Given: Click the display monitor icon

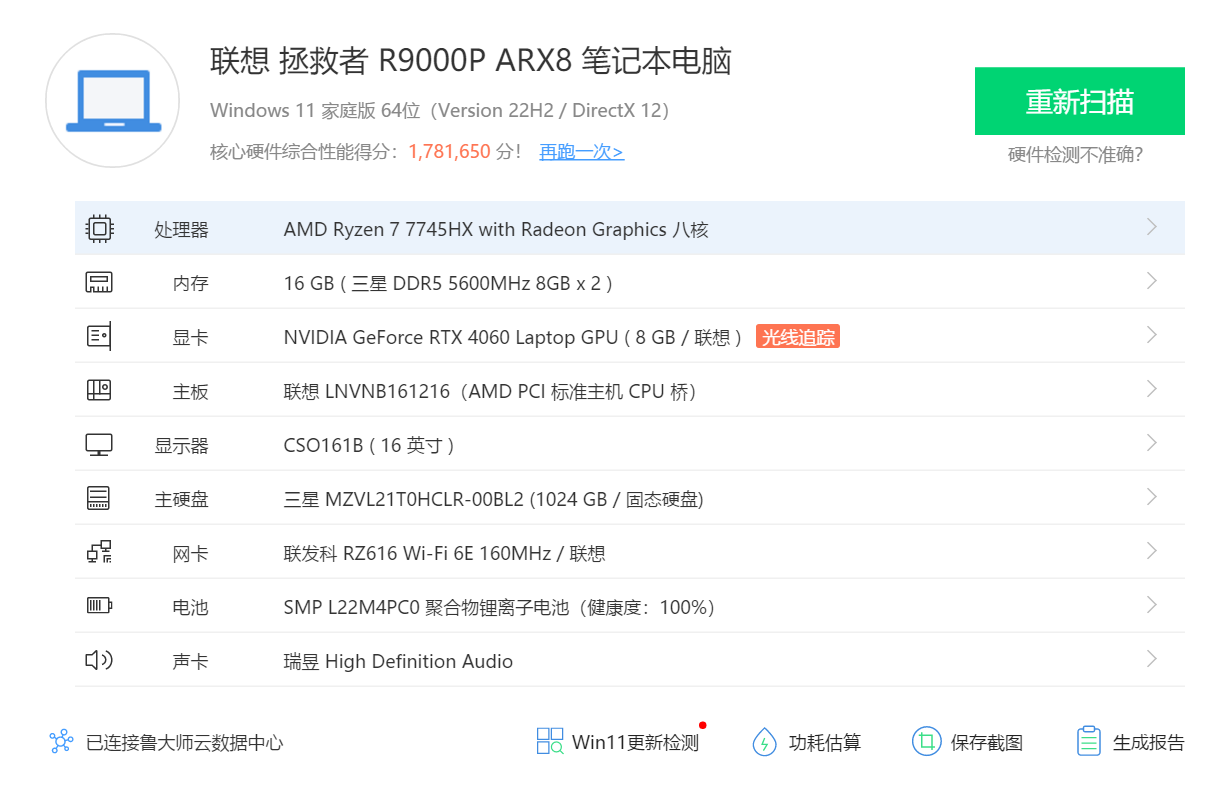Looking at the screenshot, I should (x=99, y=445).
